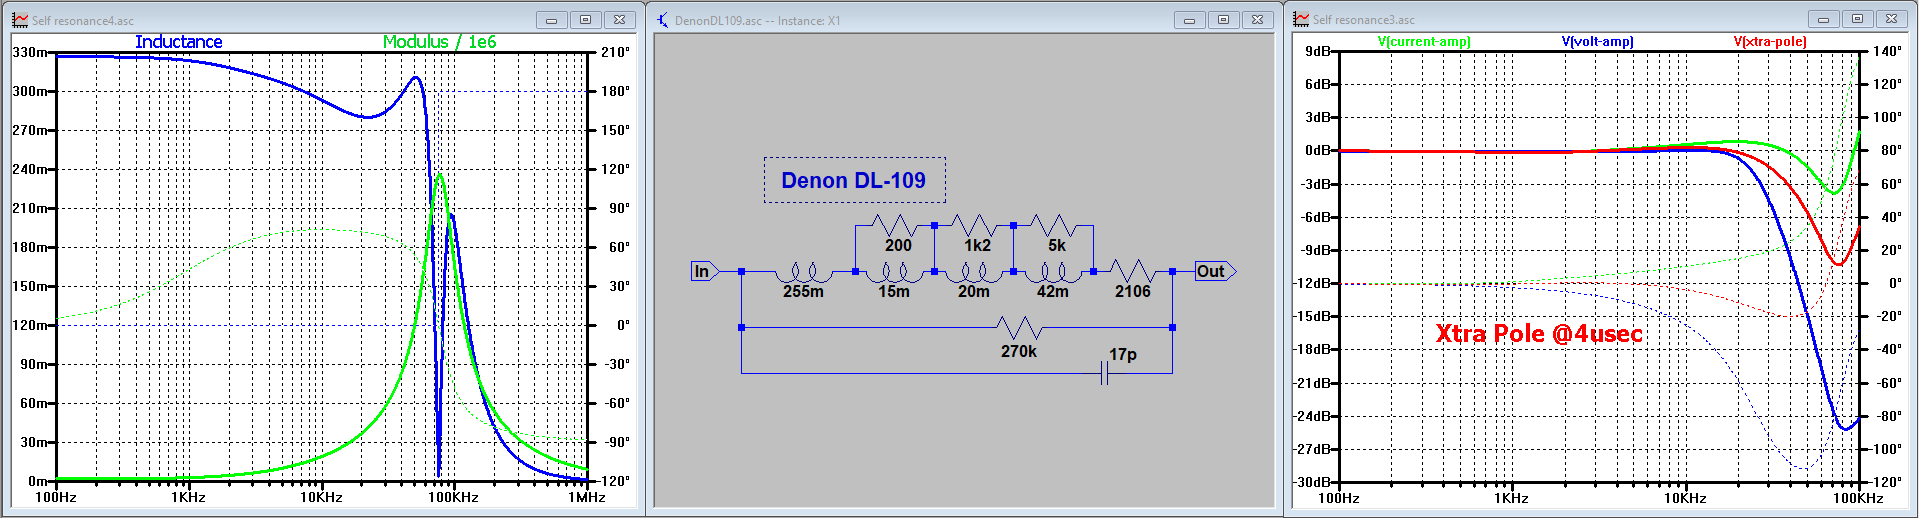The image size is (1920, 518).
Task: Click the 20m inductor value label
Action: [x=973, y=291]
